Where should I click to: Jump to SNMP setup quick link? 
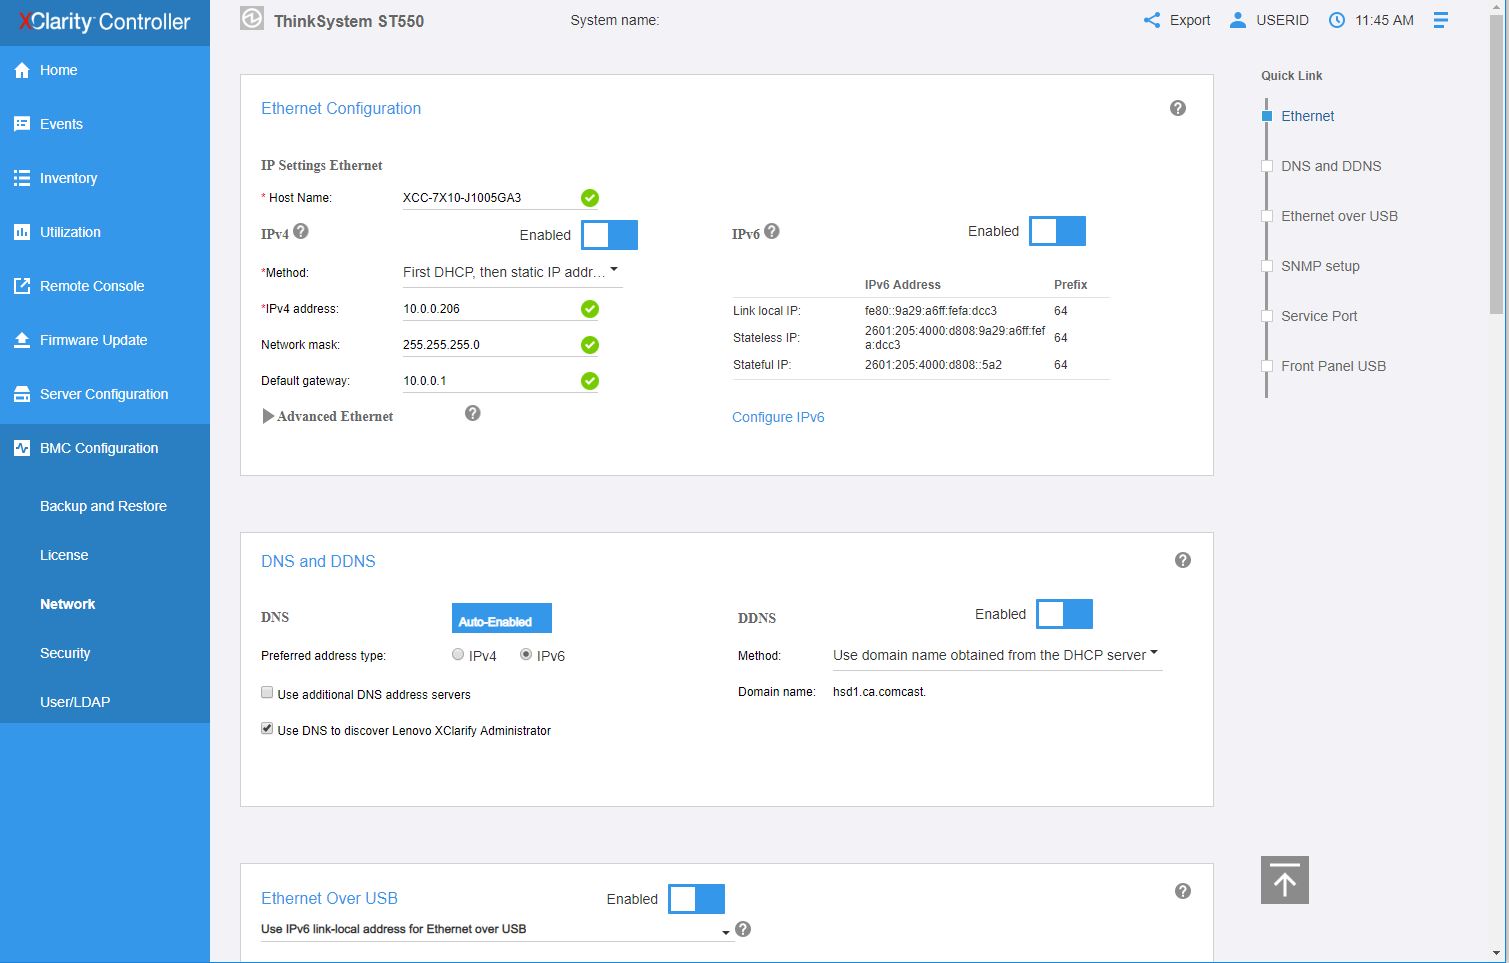pyautogui.click(x=1320, y=266)
